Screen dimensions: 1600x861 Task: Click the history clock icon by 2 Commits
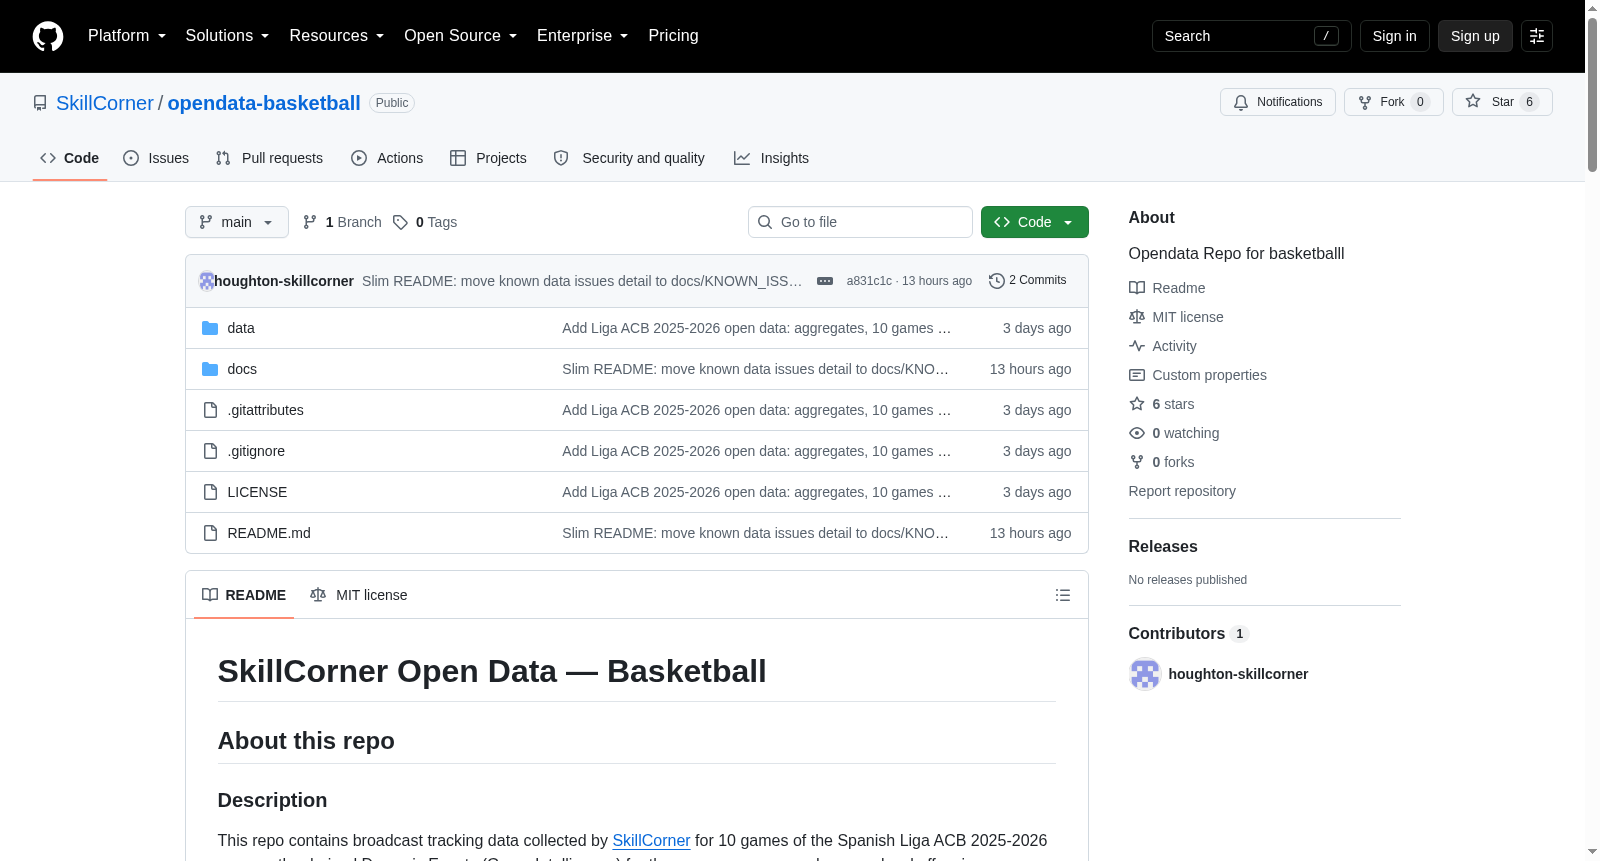[996, 281]
